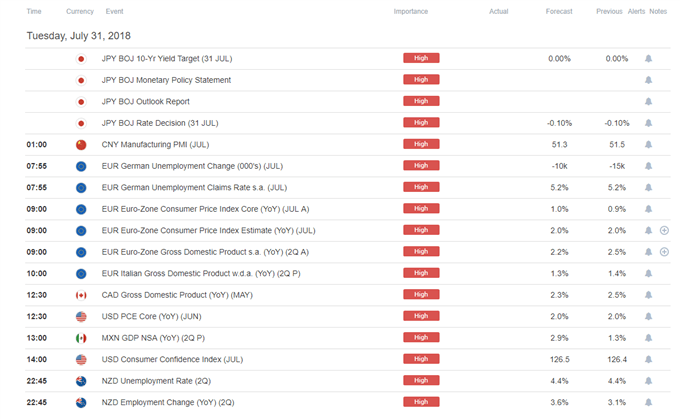Add note plus icon on Euro-Zone GDP row

pyautogui.click(x=664, y=252)
